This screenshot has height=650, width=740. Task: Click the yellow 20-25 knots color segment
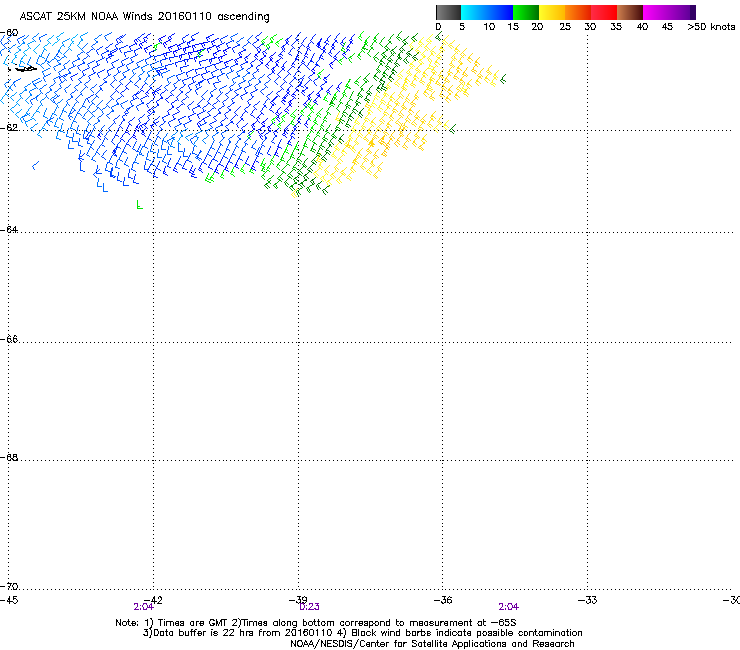(x=552, y=12)
